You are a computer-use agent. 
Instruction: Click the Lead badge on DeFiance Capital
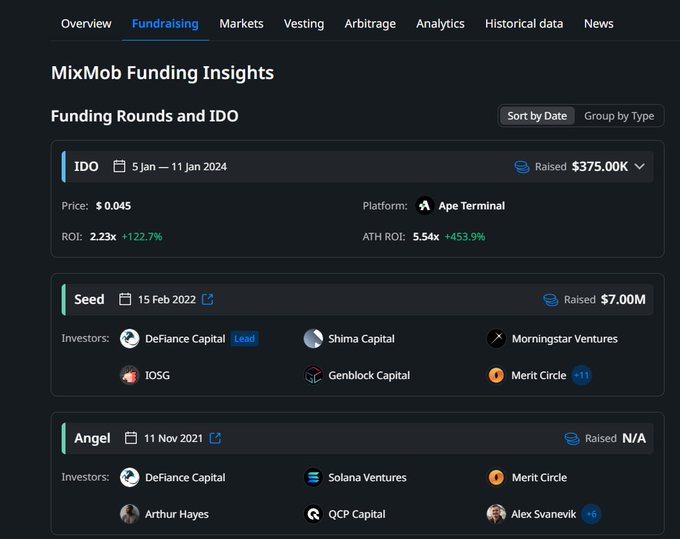click(244, 339)
